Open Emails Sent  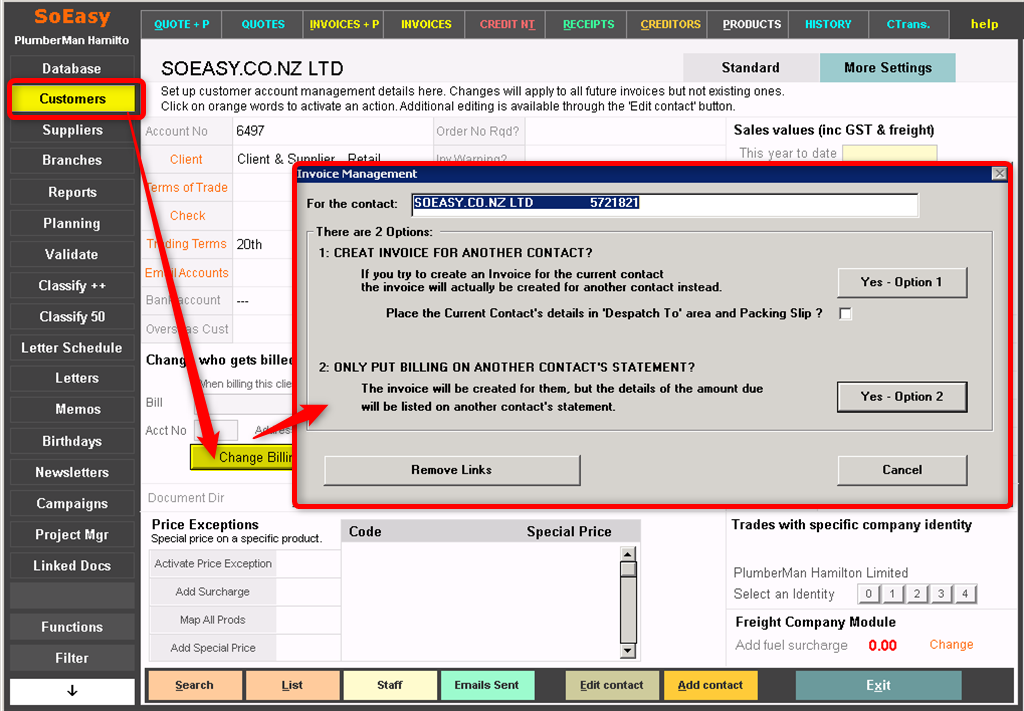click(x=487, y=686)
